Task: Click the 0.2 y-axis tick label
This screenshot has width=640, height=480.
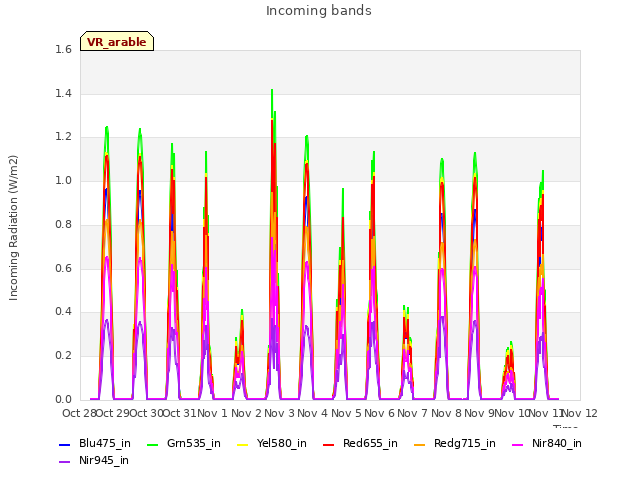Action: (x=63, y=356)
